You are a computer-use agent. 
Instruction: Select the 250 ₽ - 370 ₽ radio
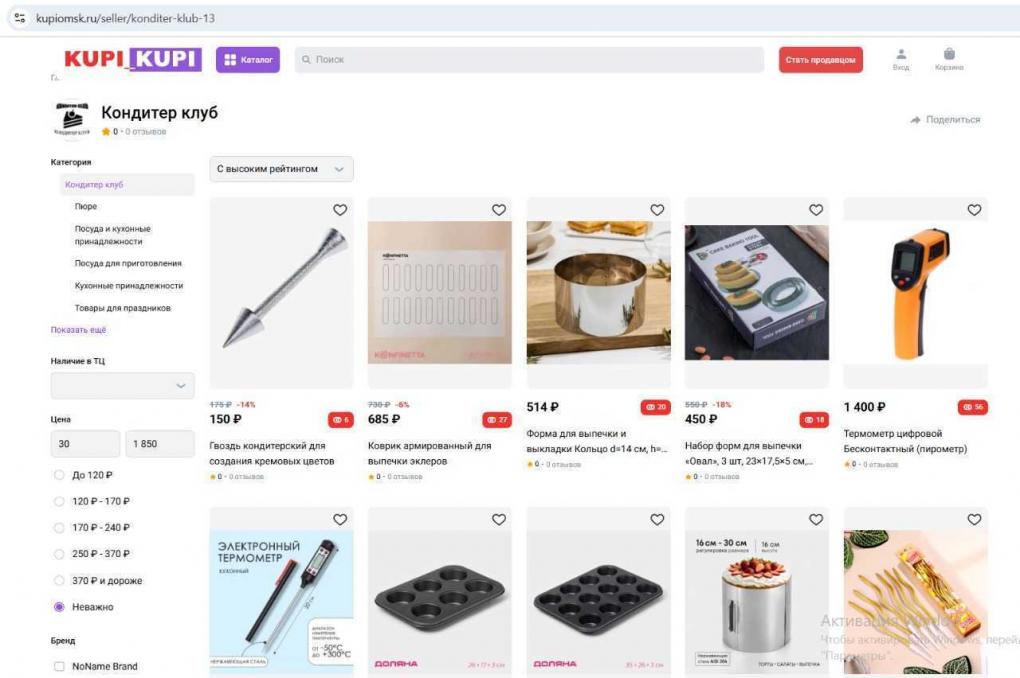coord(59,554)
